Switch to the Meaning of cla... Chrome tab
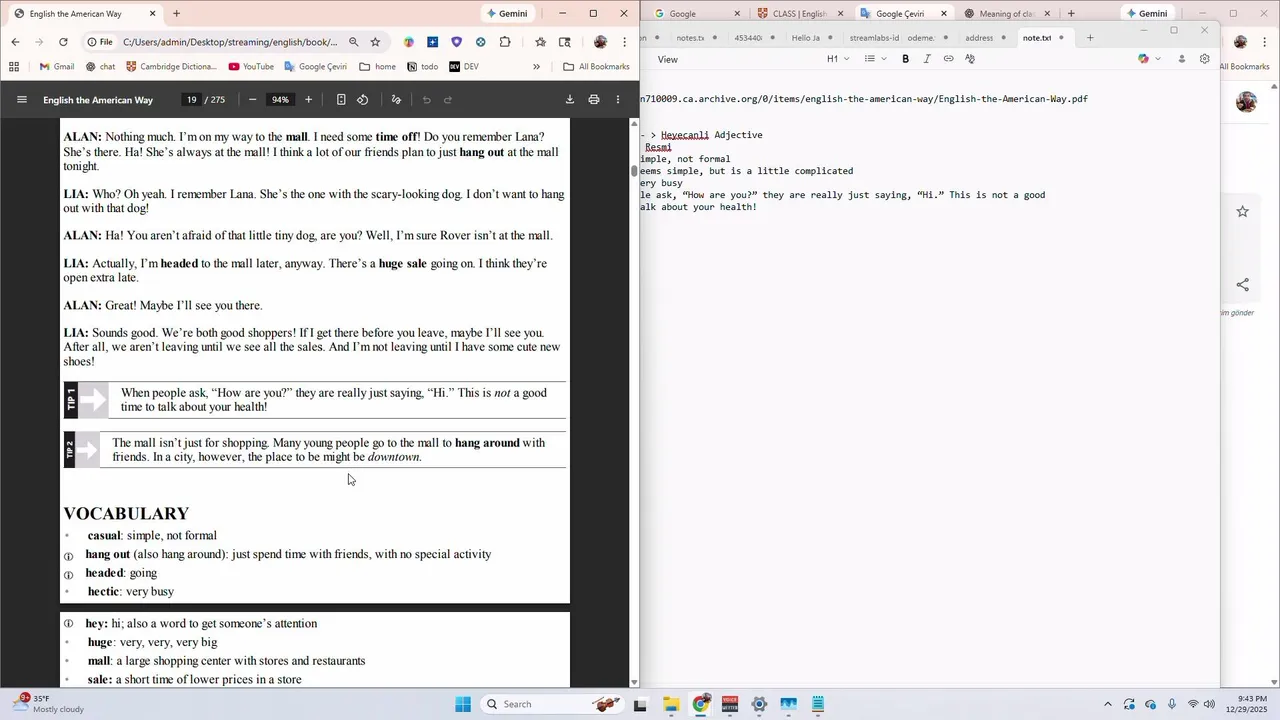 click(1006, 14)
